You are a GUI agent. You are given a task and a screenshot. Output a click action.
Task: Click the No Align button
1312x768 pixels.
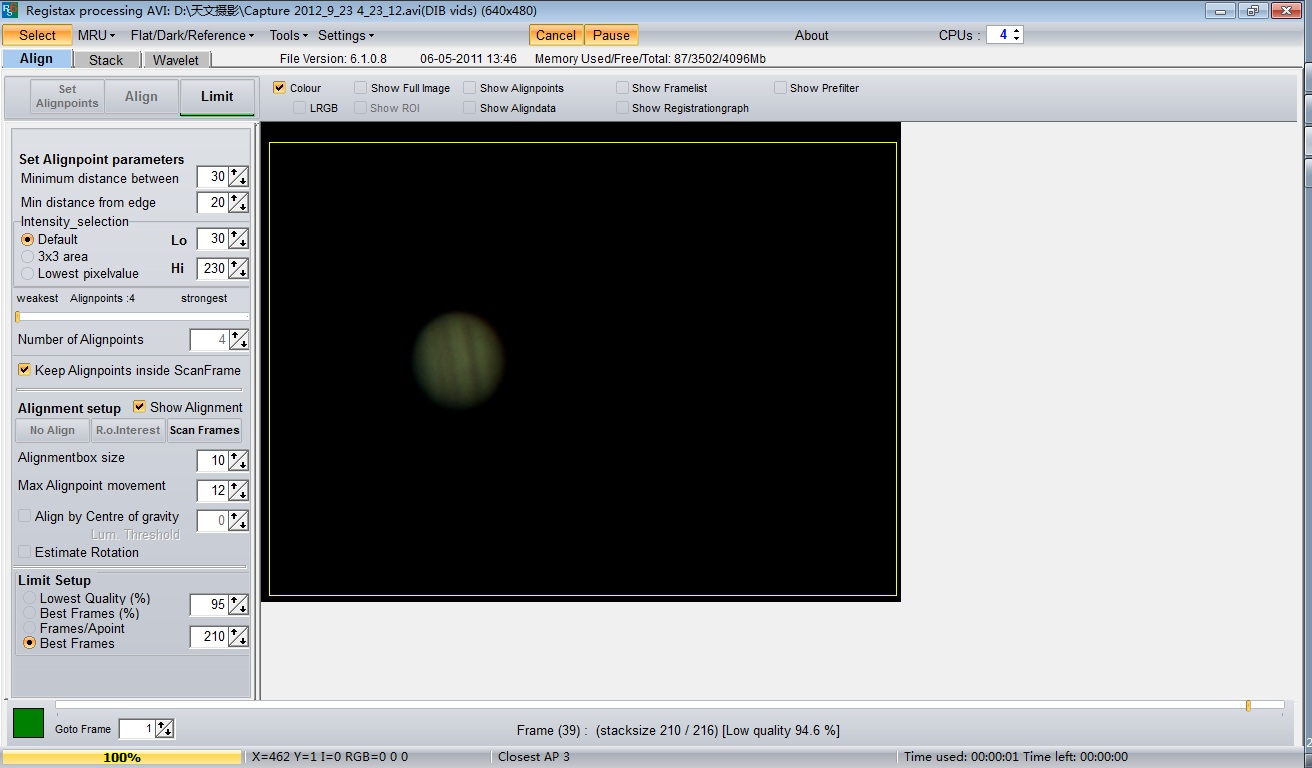coord(52,430)
